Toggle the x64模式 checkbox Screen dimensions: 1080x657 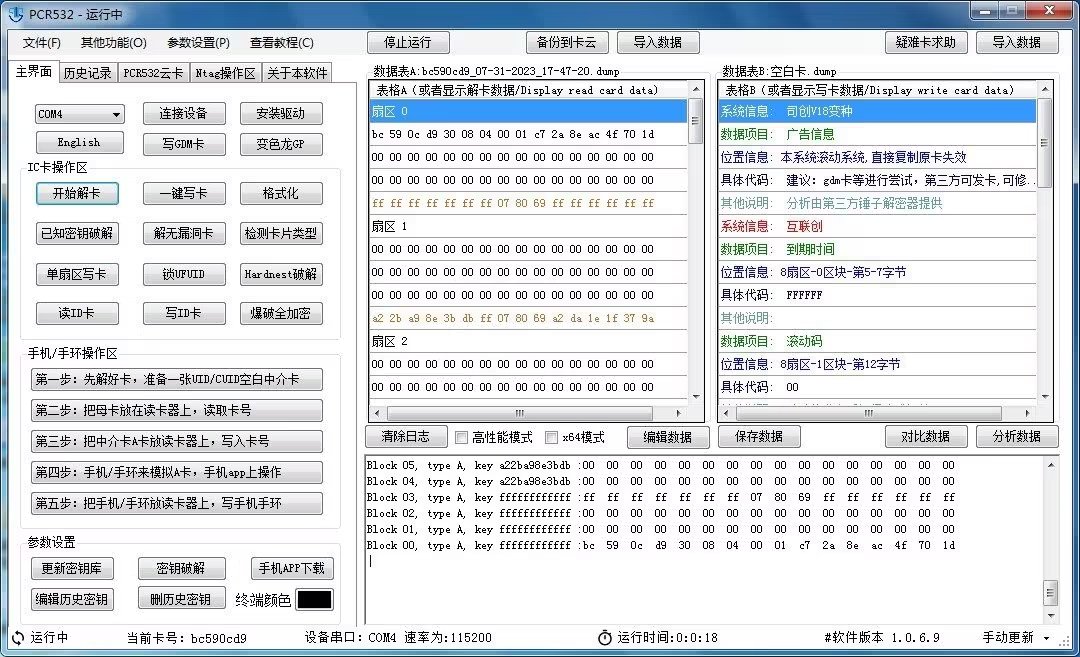(x=551, y=437)
